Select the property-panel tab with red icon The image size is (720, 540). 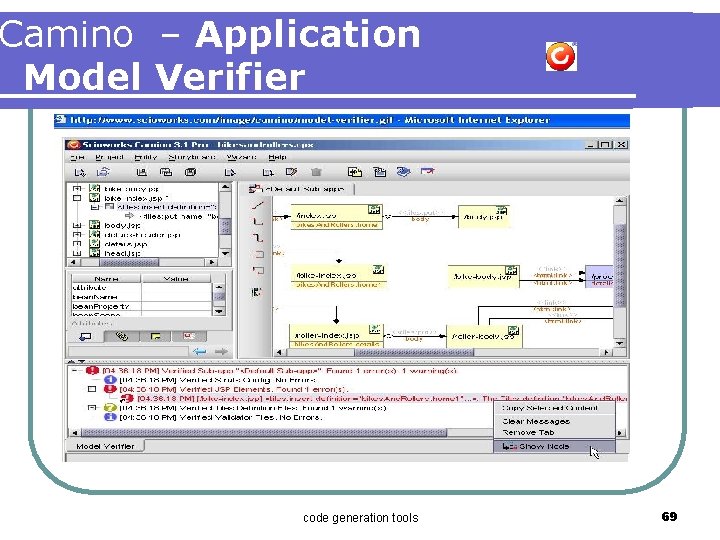click(x=189, y=337)
